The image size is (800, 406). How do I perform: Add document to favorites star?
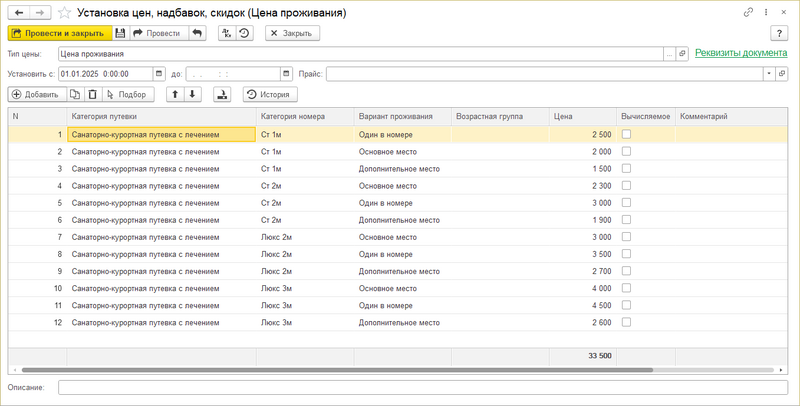coord(64,13)
